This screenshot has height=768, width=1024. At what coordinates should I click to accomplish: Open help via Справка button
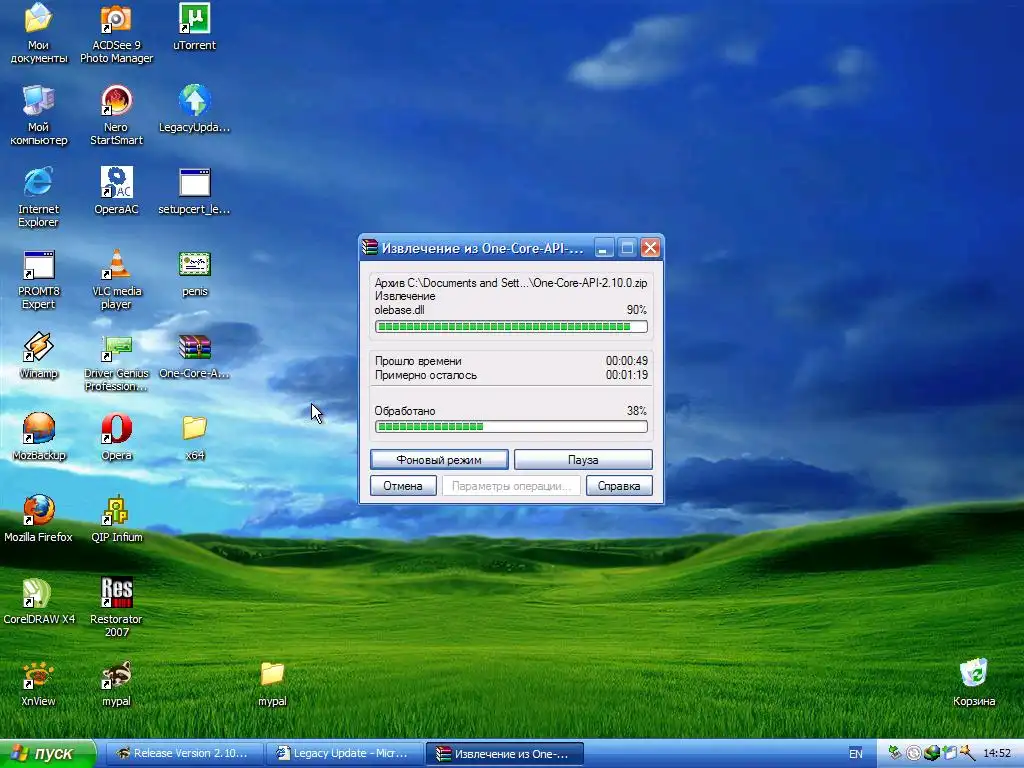point(618,486)
